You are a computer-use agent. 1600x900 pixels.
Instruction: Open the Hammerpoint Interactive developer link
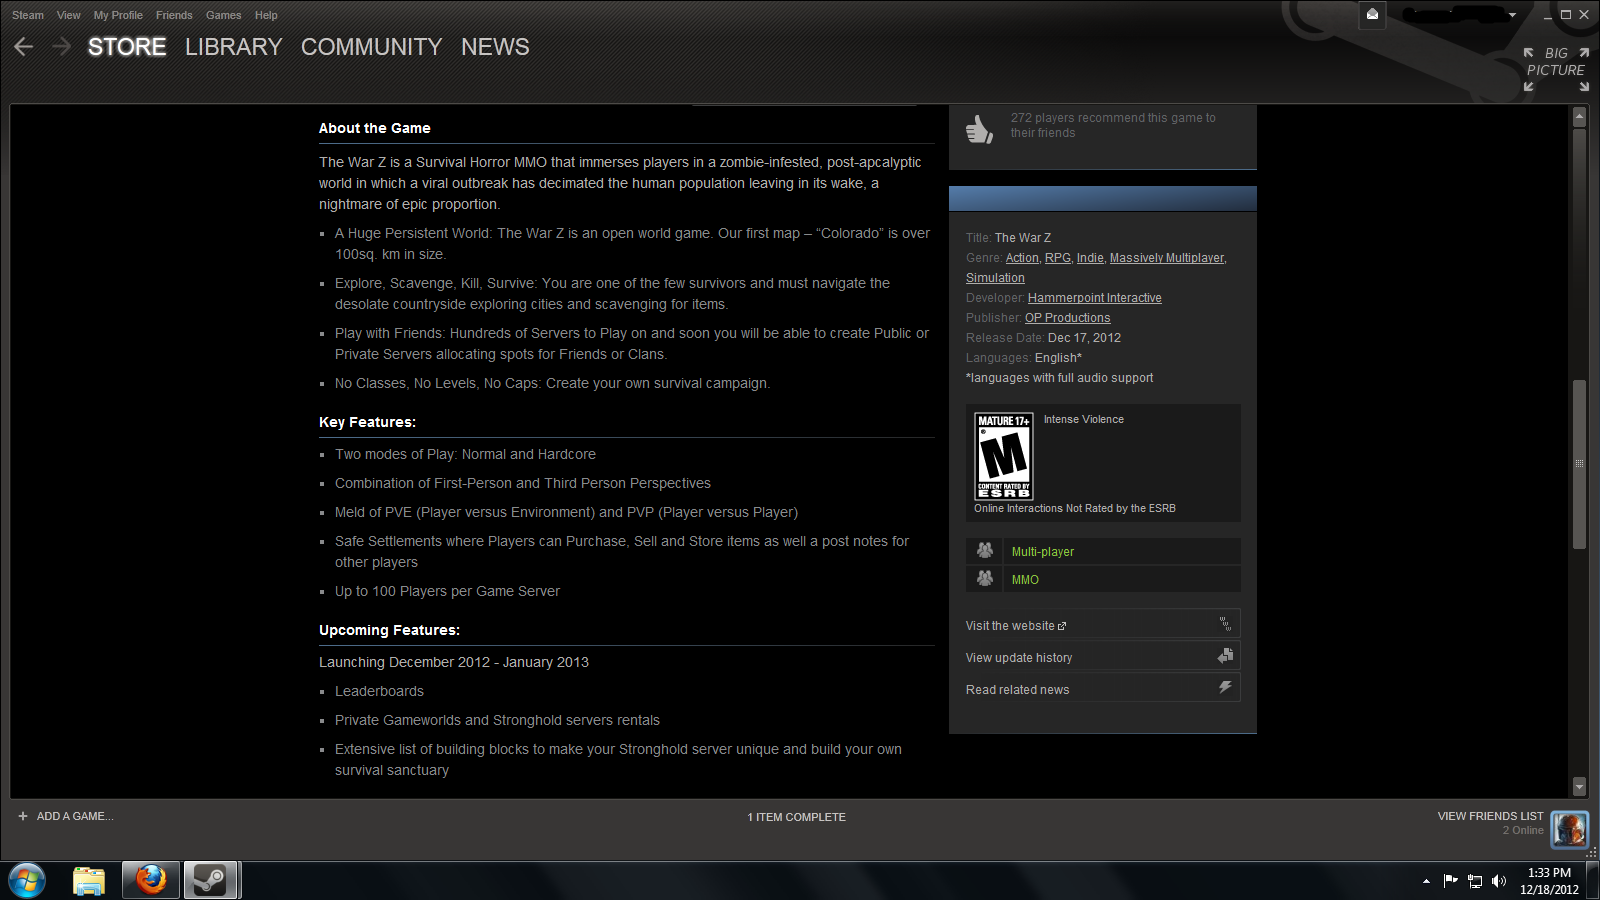(x=1094, y=298)
